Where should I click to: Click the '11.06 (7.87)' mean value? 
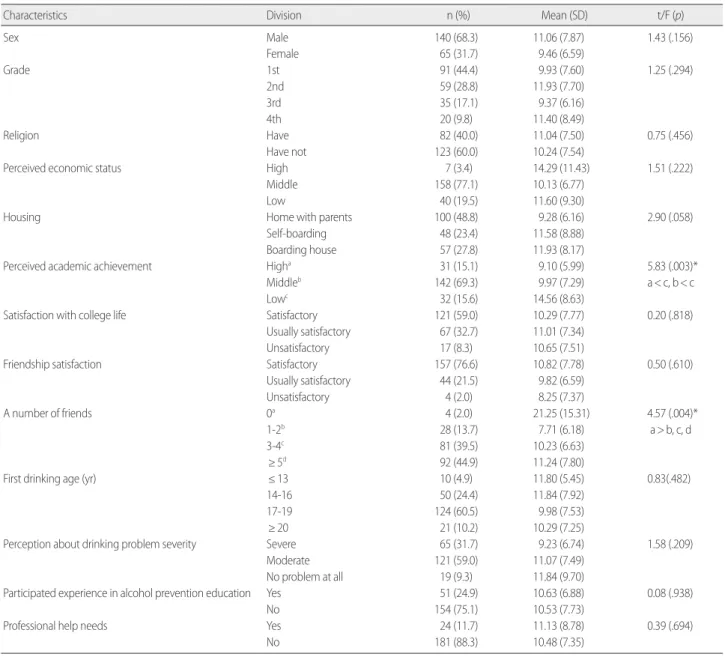click(x=559, y=37)
